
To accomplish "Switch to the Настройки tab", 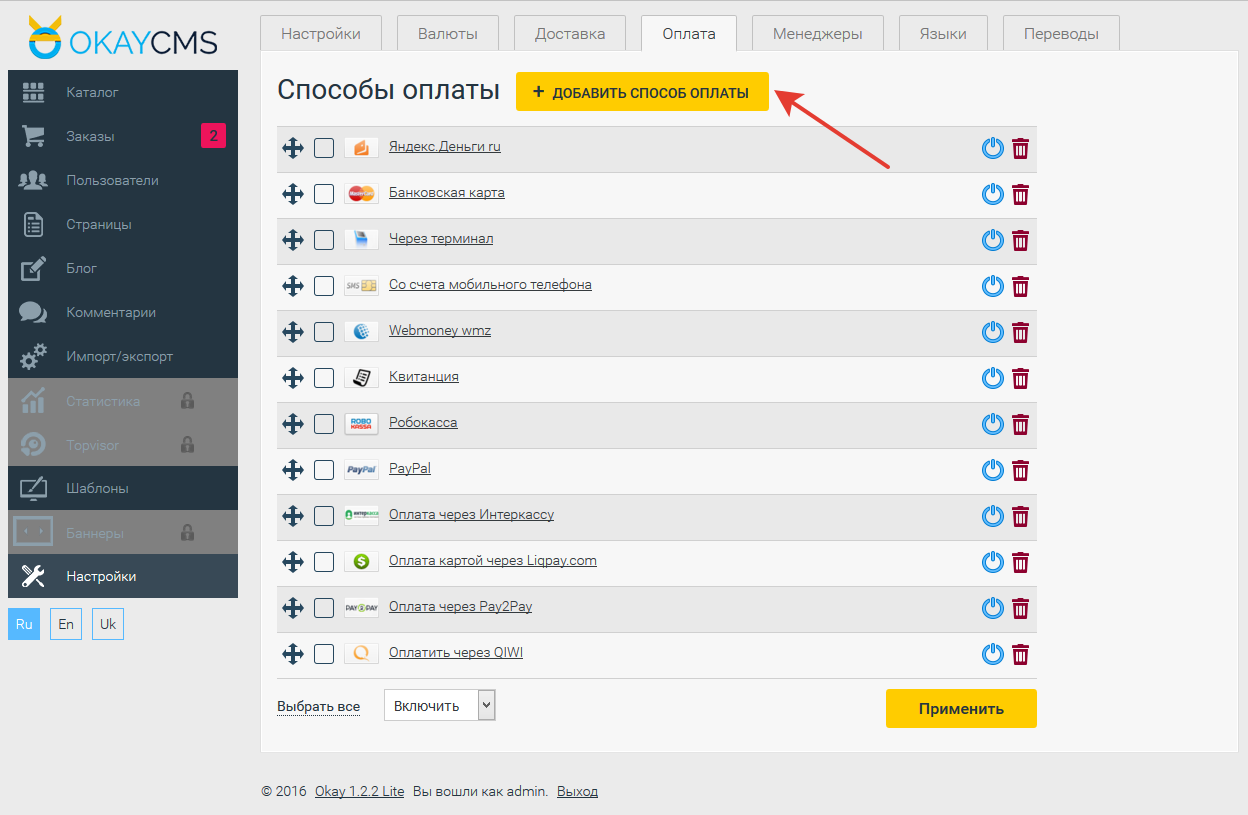I will click(x=321, y=33).
